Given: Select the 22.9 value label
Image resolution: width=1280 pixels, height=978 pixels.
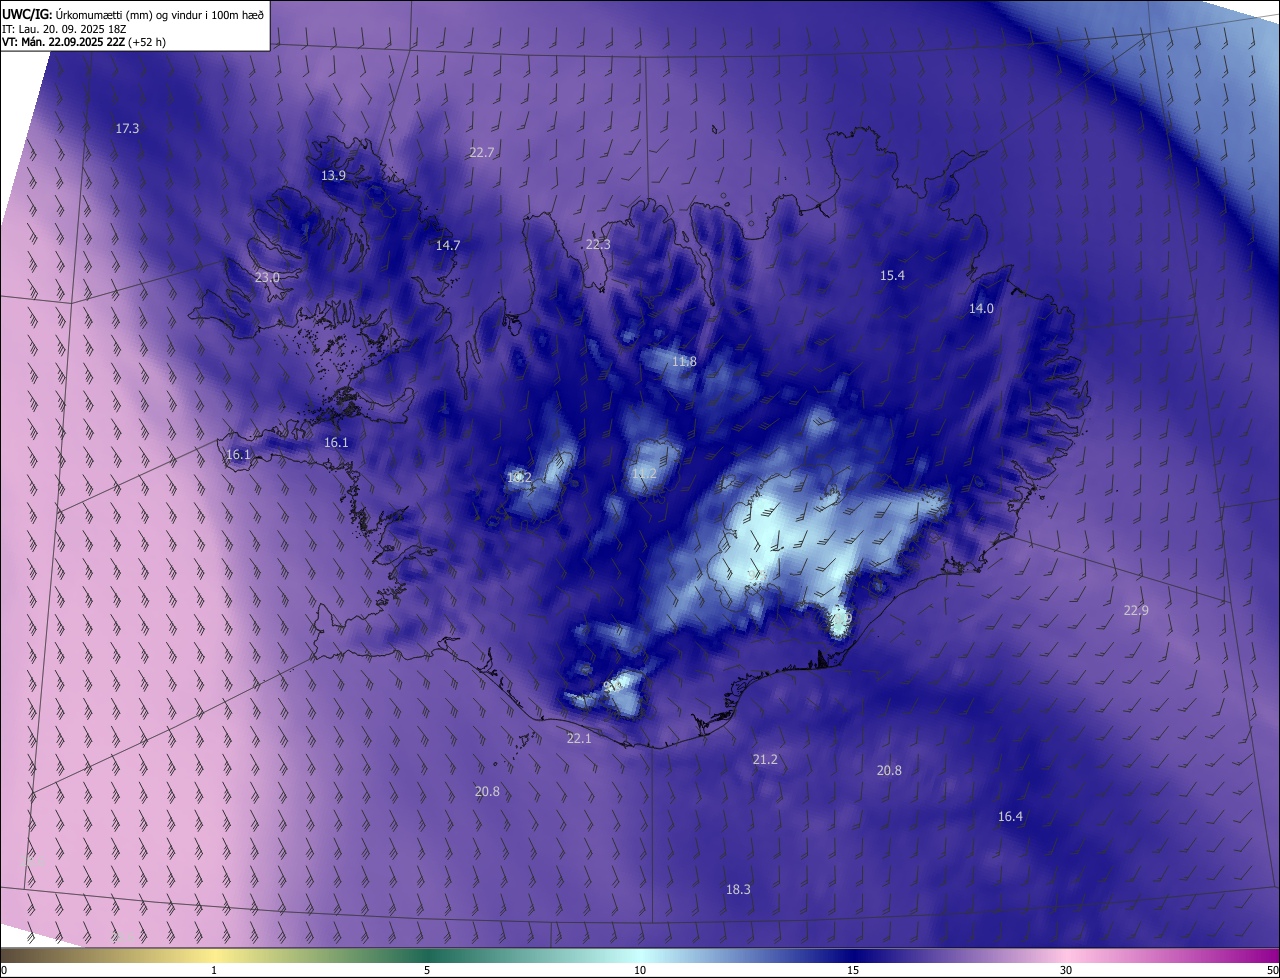Looking at the screenshot, I should (1136, 610).
